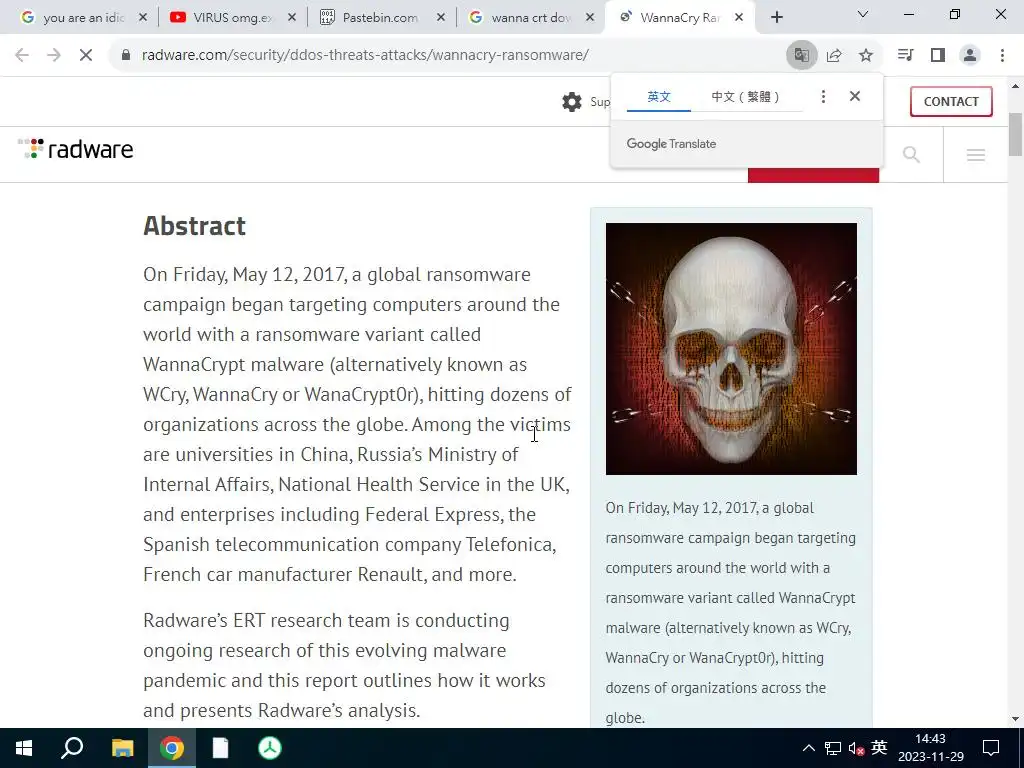Go back to the previous page
The image size is (1024, 768).
coord(22,56)
